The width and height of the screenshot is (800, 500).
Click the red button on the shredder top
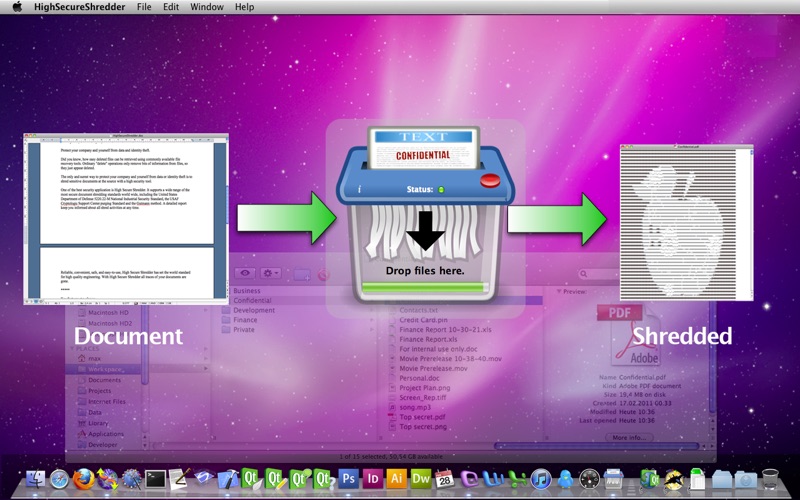(490, 181)
